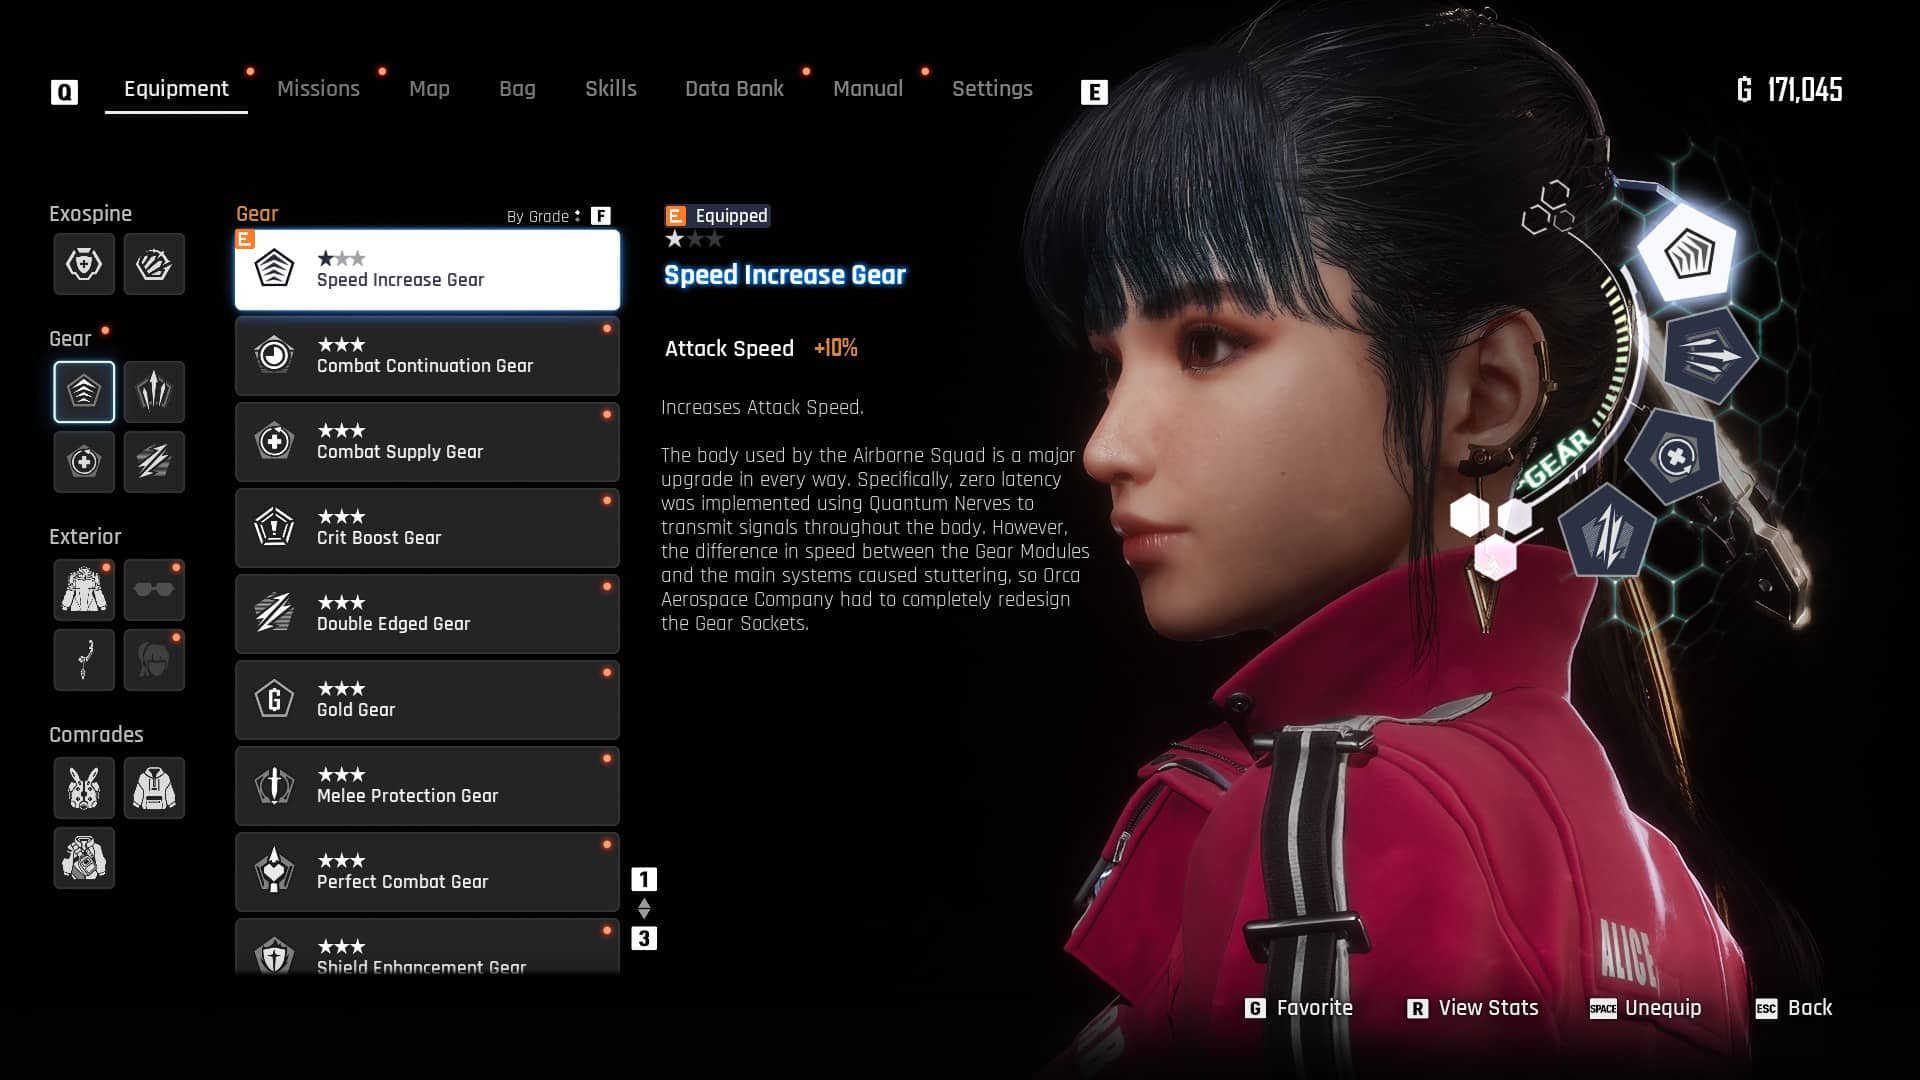1920x1080 pixels.
Task: Select Shield Enhancement Gear in the list
Action: 427,947
